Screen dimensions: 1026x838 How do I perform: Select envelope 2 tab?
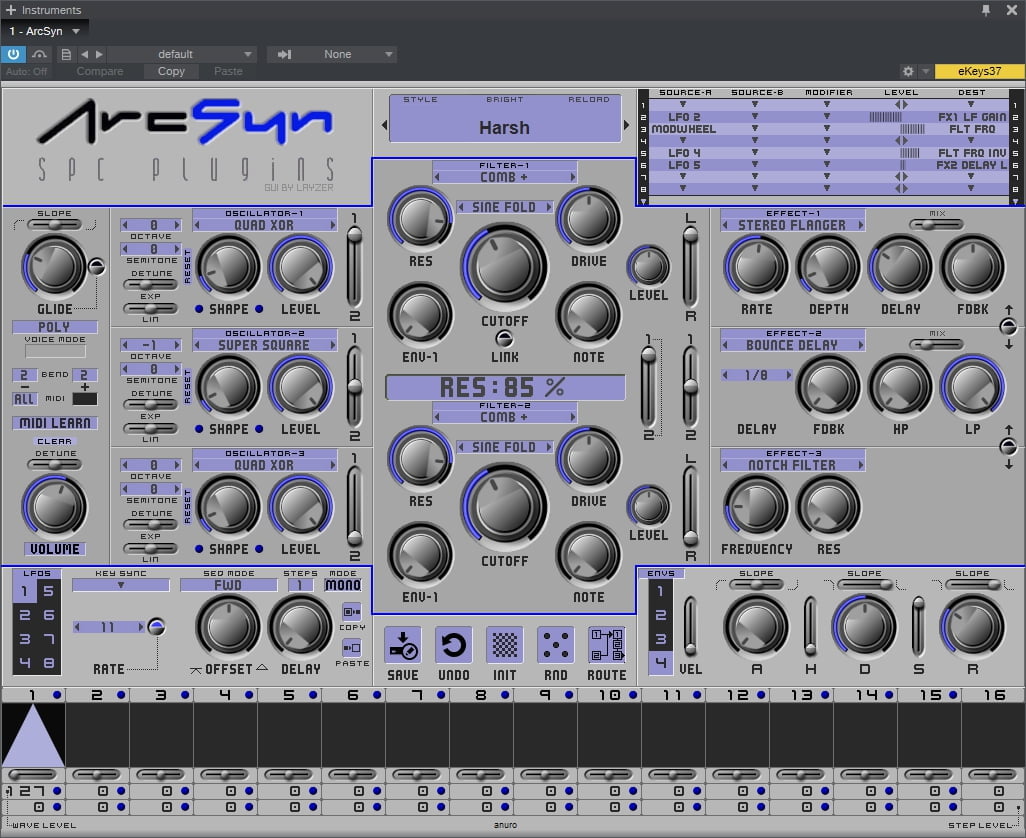tap(661, 615)
